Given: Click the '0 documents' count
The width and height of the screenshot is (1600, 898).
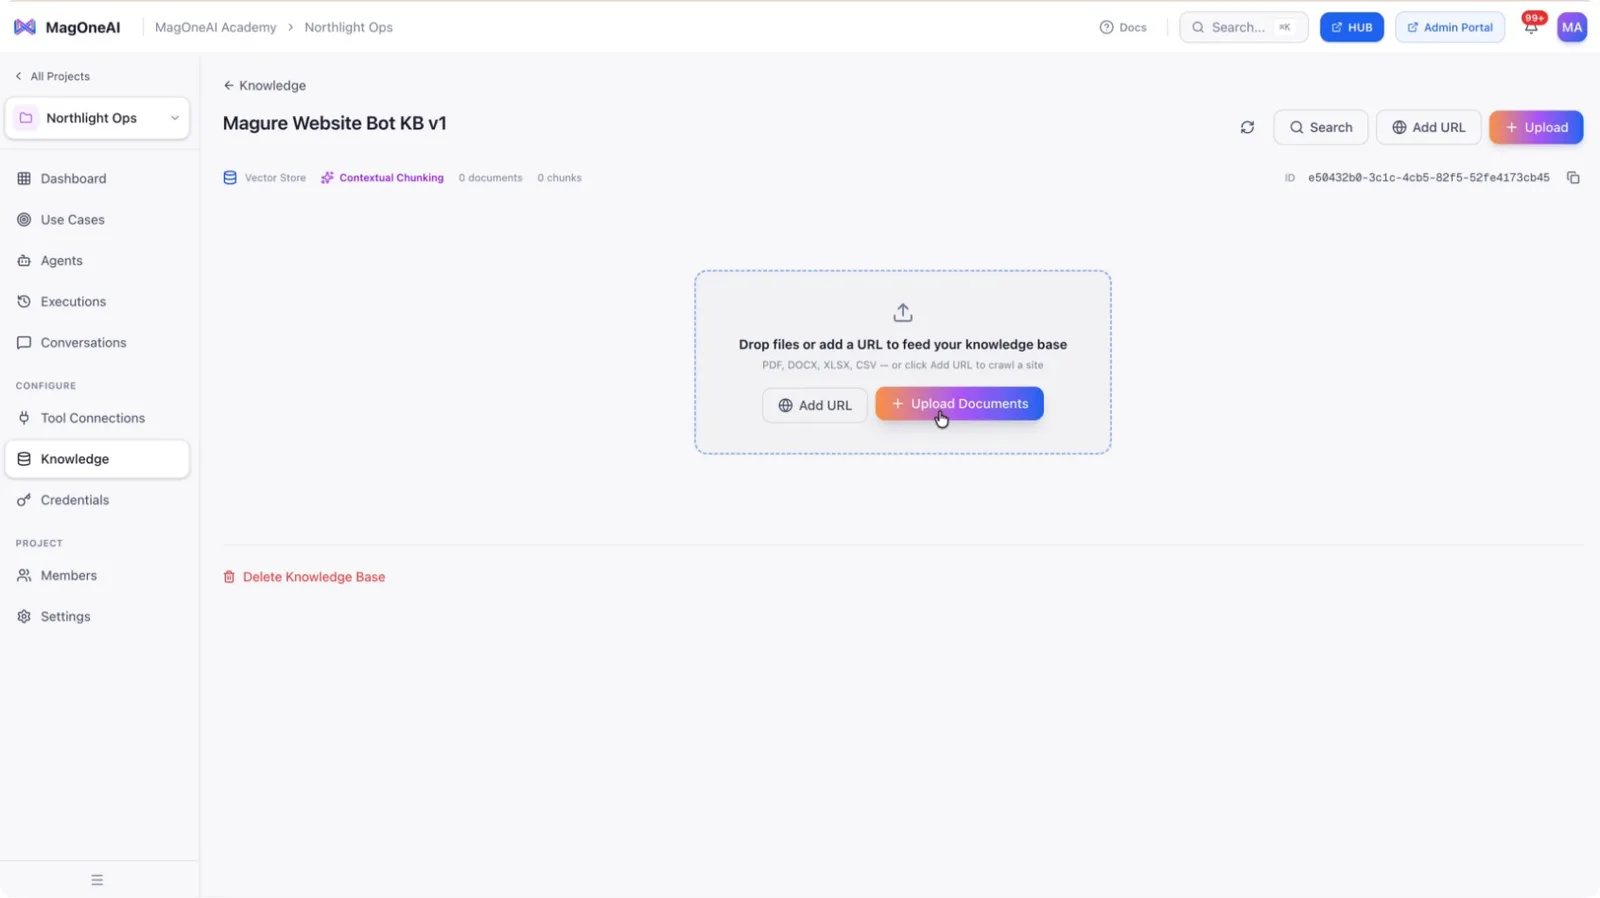Looking at the screenshot, I should pyautogui.click(x=490, y=178).
